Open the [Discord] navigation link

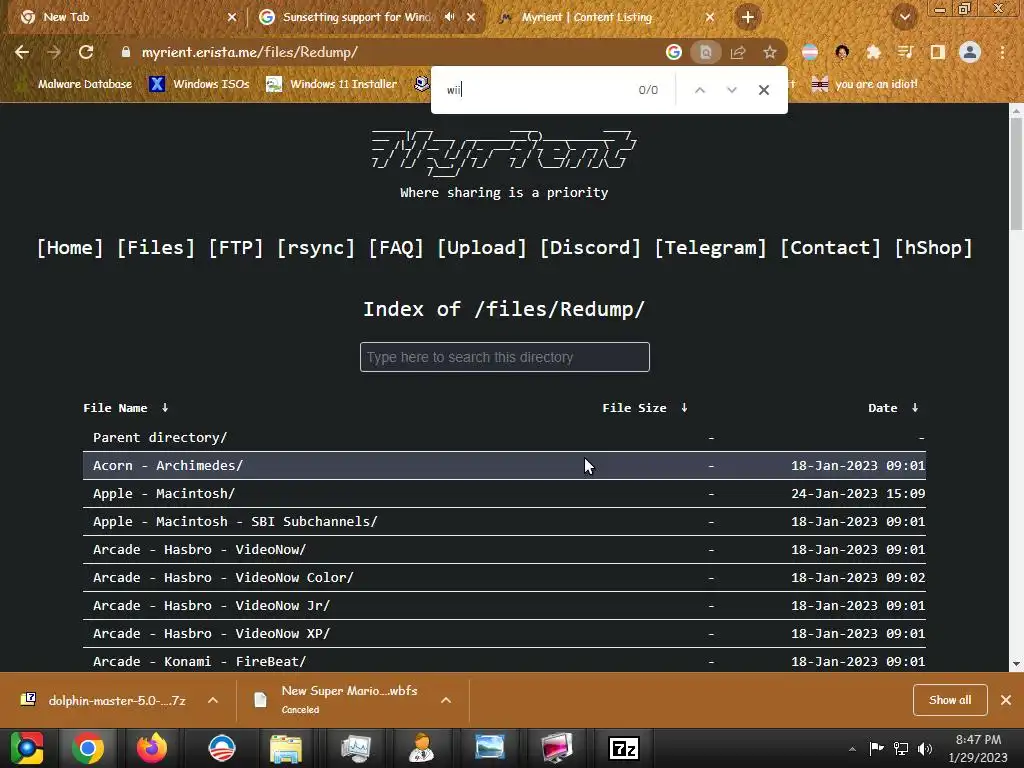pyautogui.click(x=590, y=248)
